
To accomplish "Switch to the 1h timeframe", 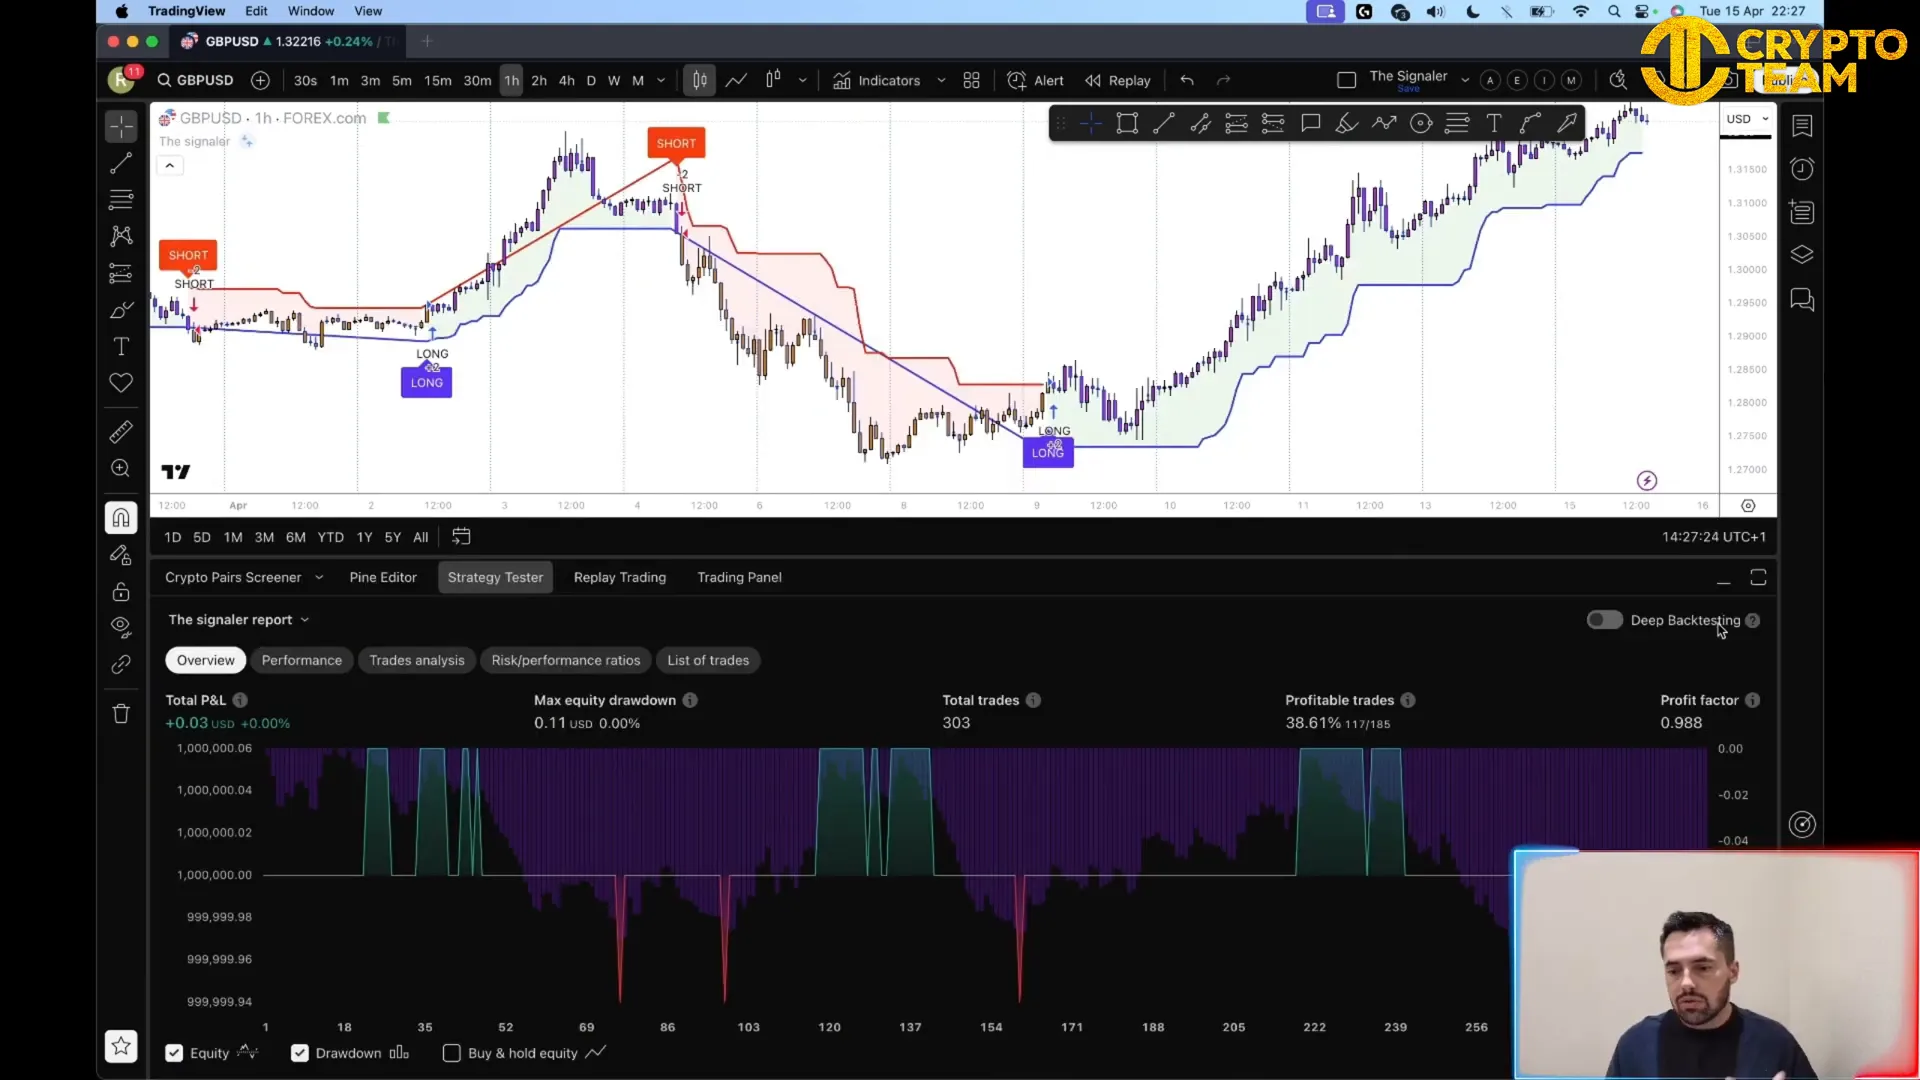I will click(x=512, y=81).
